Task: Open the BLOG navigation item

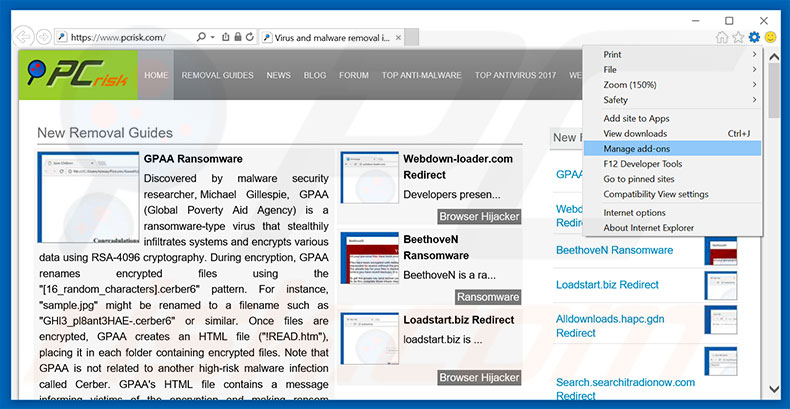Action: point(315,75)
